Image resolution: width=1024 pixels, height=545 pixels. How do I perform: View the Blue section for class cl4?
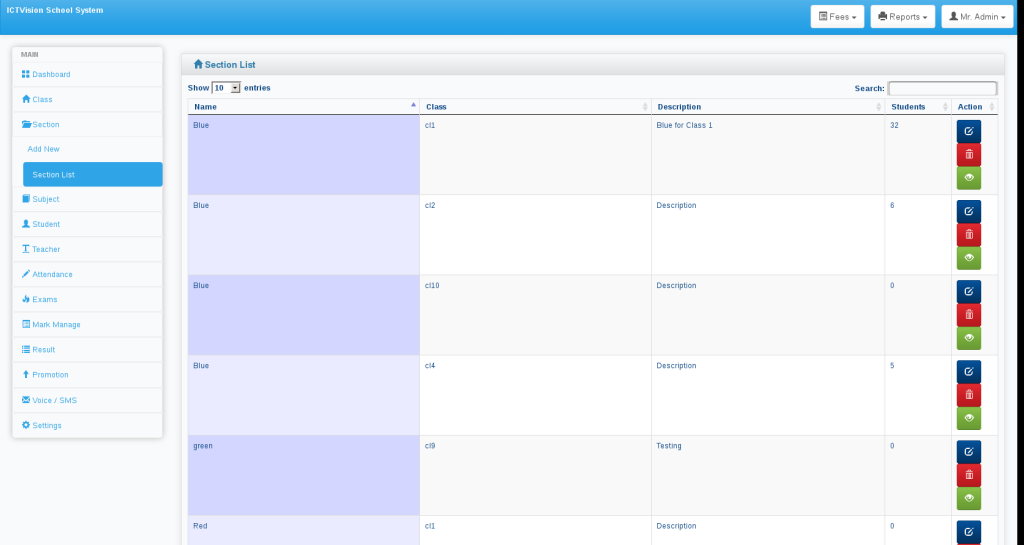click(x=968, y=419)
